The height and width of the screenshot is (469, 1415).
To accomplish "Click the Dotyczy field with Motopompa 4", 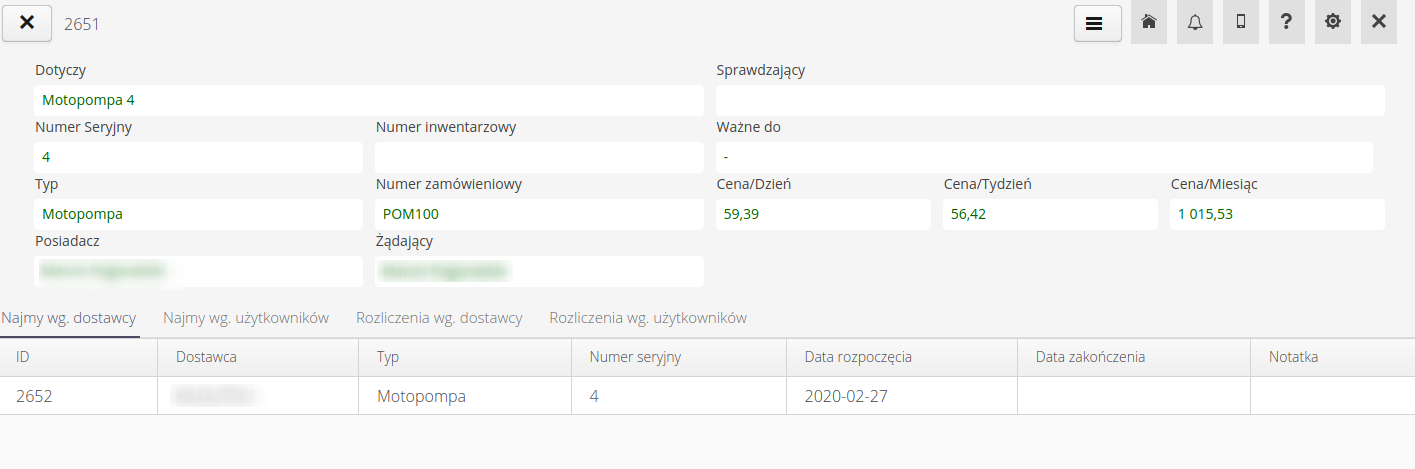I will tap(369, 100).
